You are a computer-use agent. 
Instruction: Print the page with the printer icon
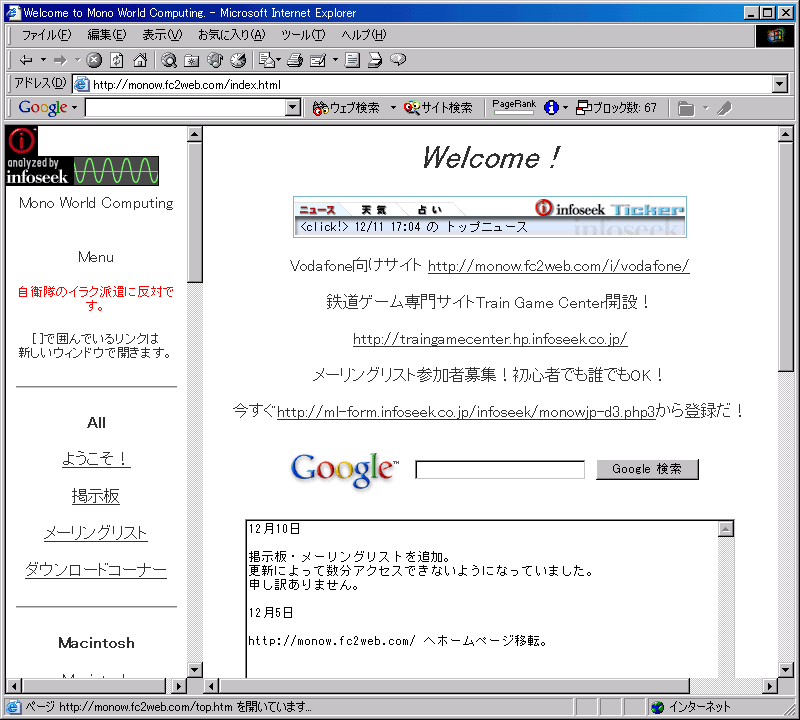295,60
